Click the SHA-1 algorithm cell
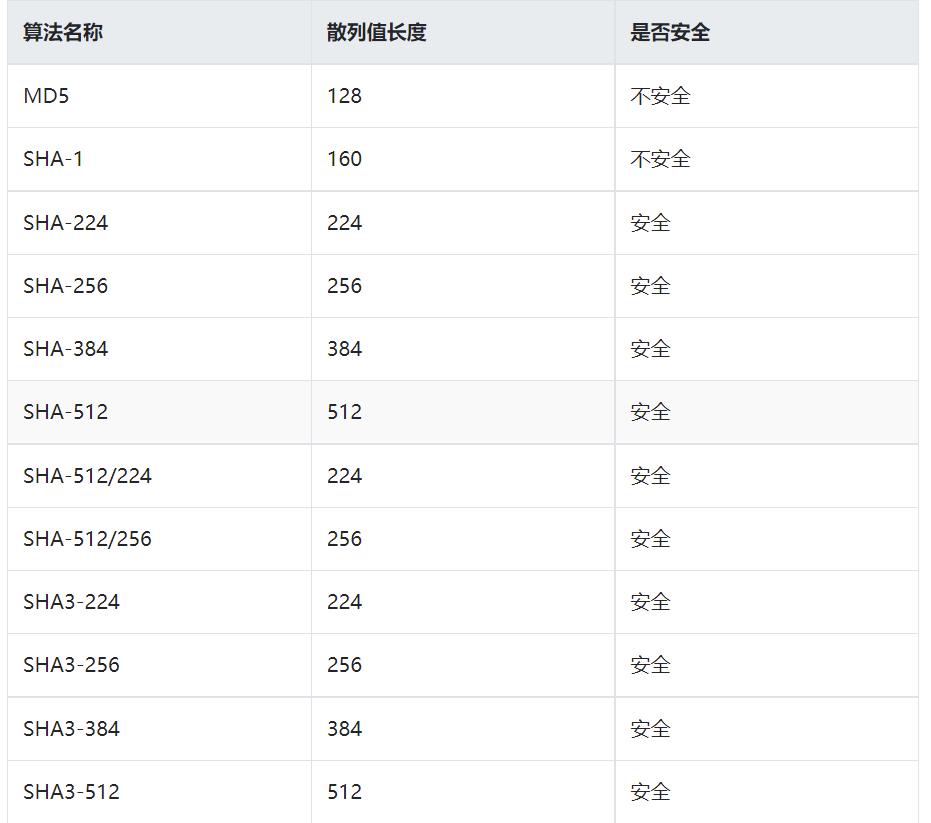The height and width of the screenshot is (823, 931). point(53,159)
